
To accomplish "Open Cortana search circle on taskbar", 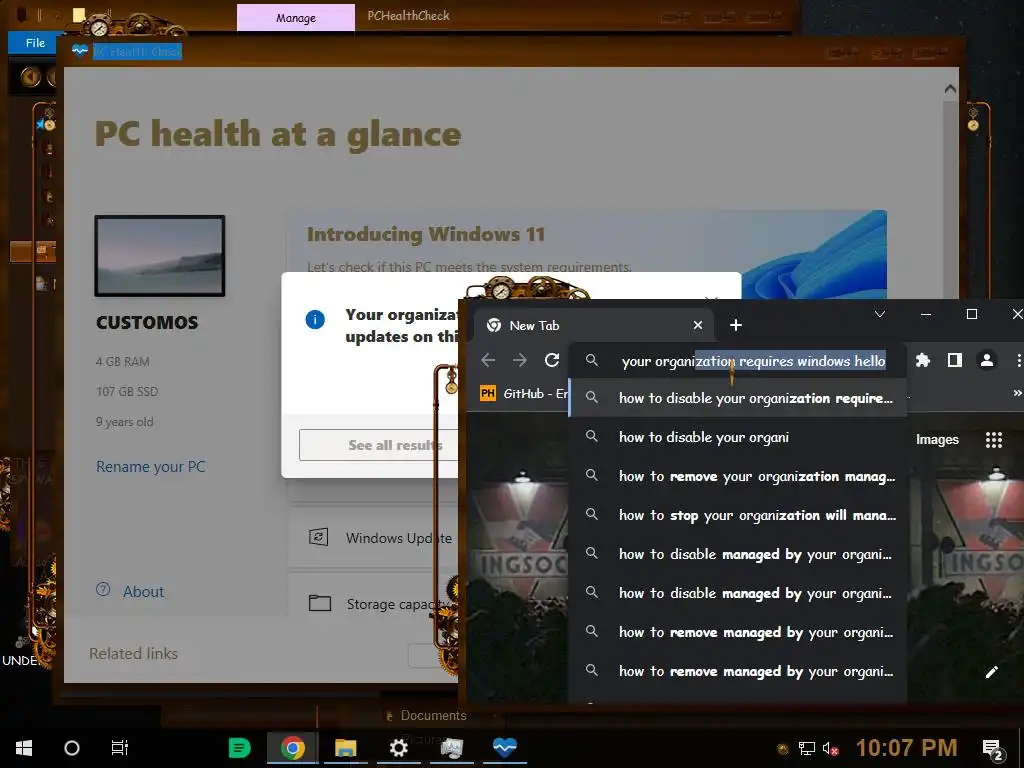I will click(x=72, y=748).
